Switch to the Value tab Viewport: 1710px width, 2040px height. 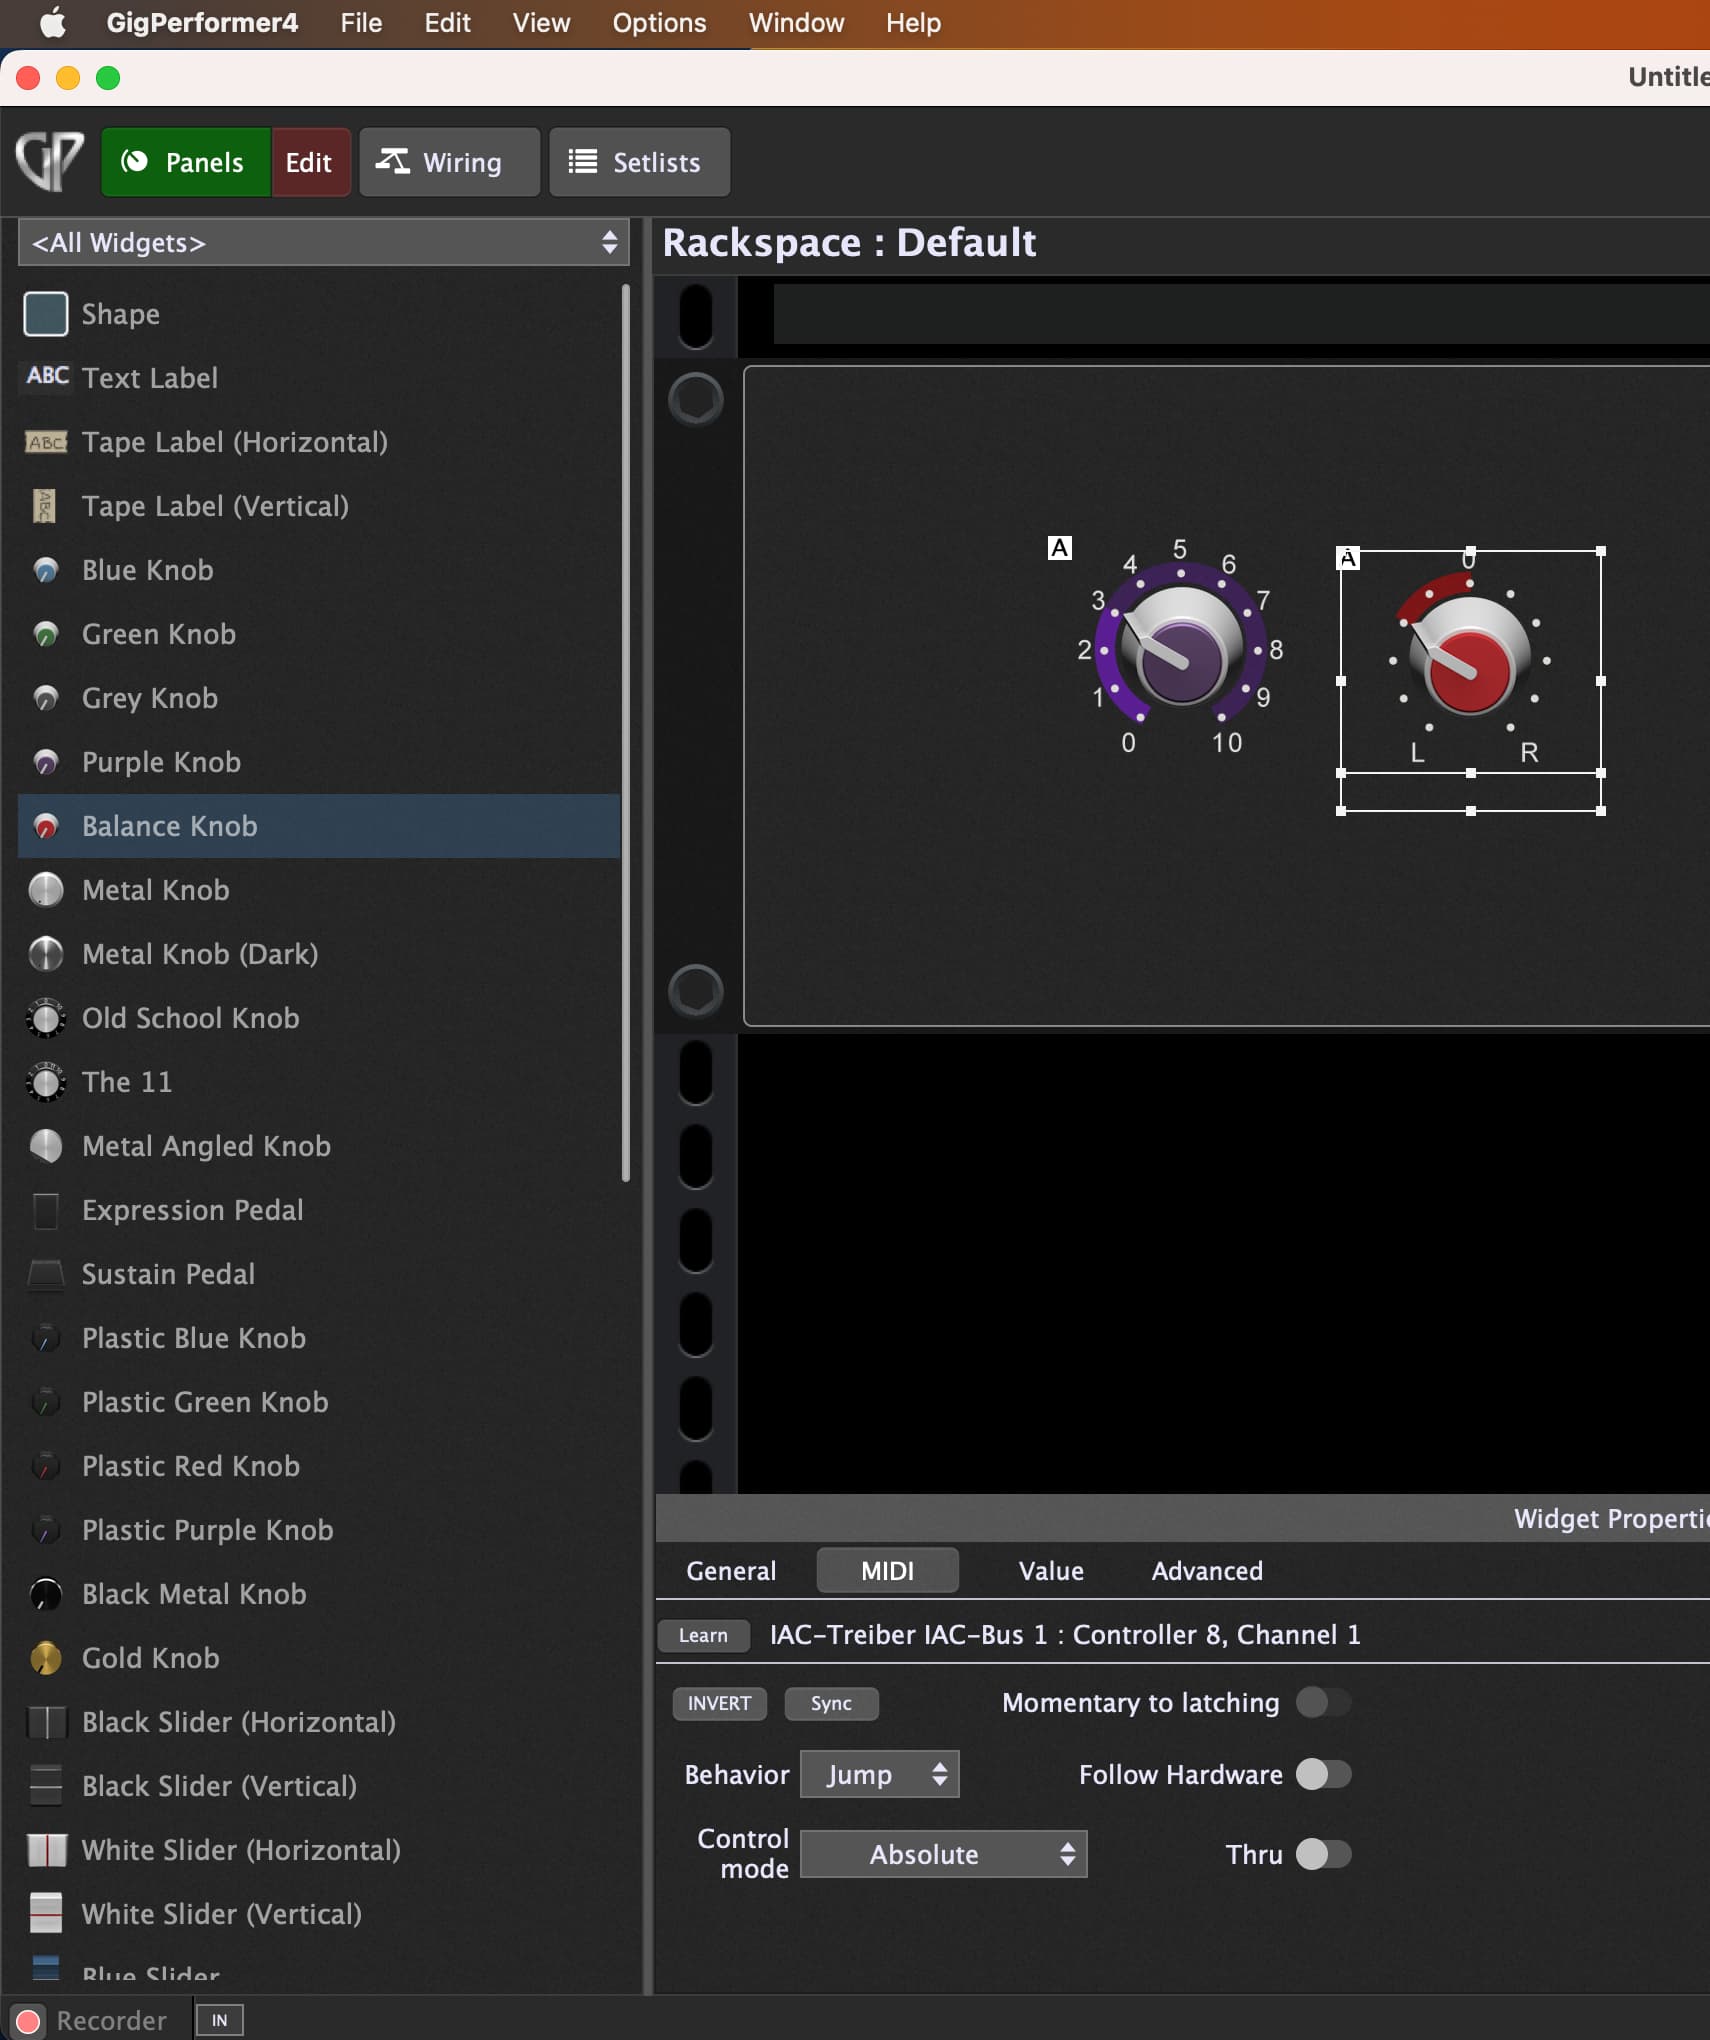coord(1050,1571)
